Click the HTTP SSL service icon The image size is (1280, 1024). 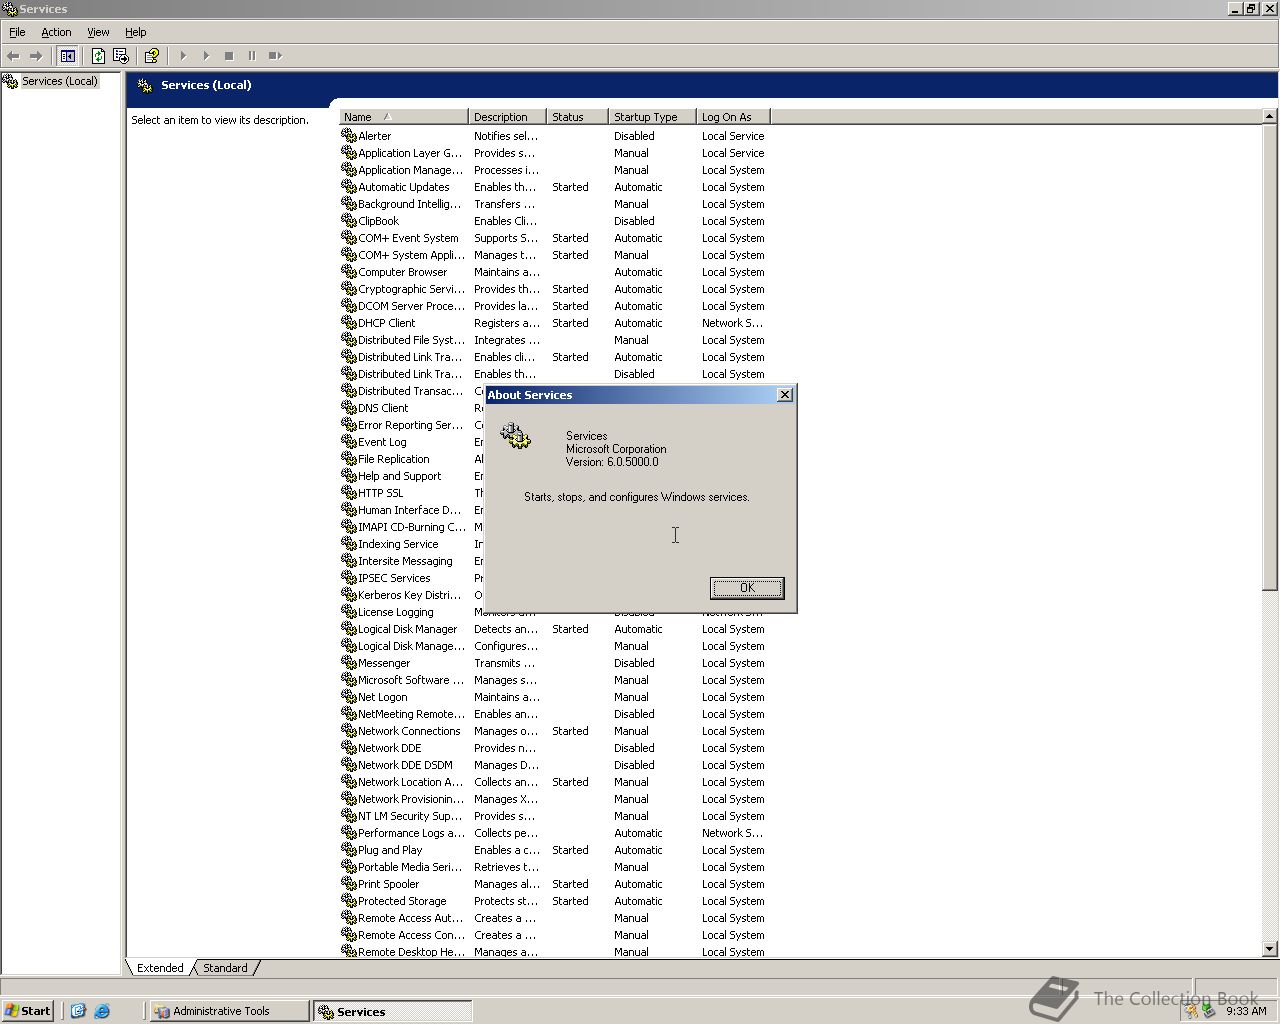coord(349,492)
